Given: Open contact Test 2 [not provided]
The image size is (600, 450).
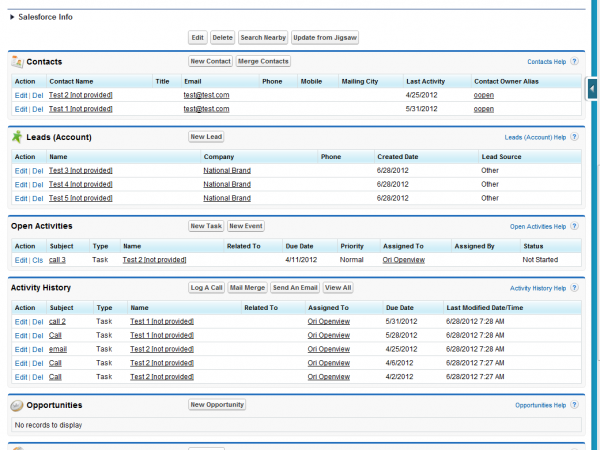Looking at the screenshot, I should tap(80, 95).
